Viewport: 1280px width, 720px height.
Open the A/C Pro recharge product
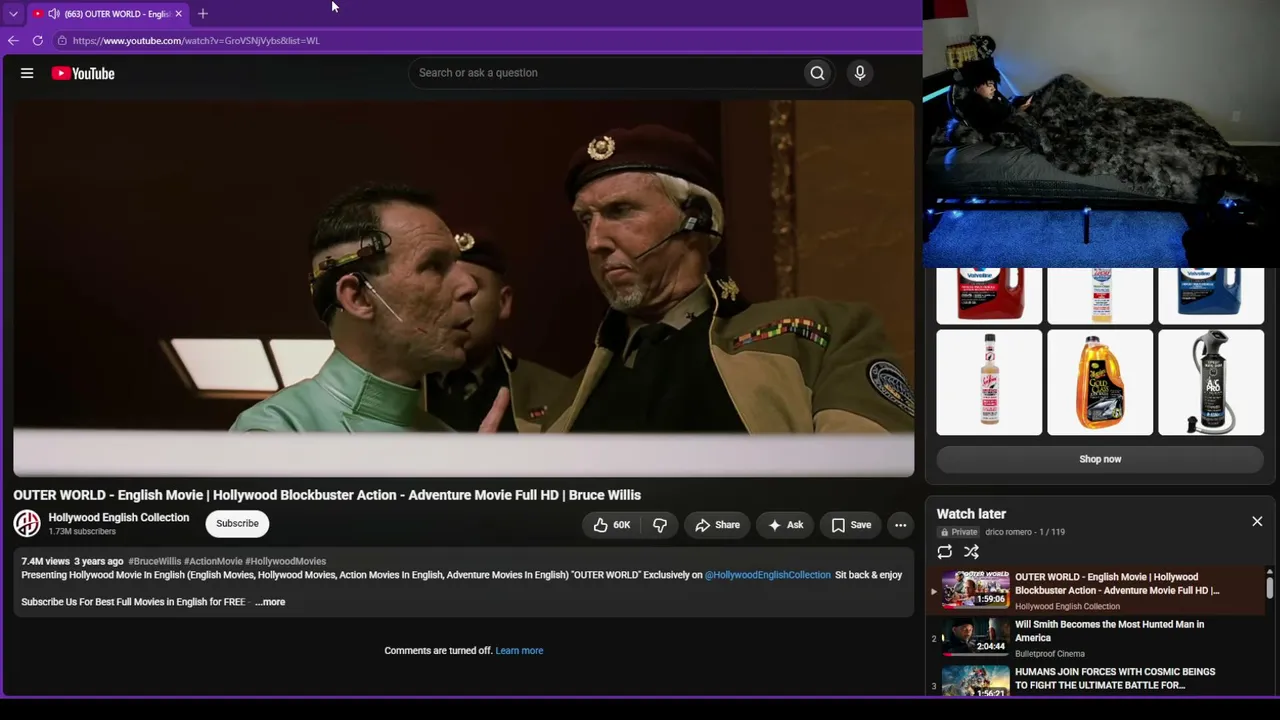(x=1211, y=383)
